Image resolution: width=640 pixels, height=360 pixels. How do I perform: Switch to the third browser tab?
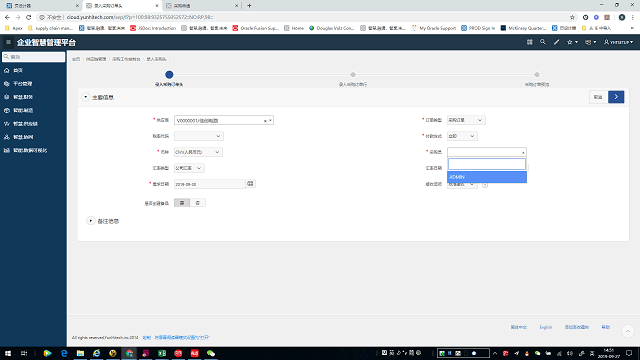[202, 6]
